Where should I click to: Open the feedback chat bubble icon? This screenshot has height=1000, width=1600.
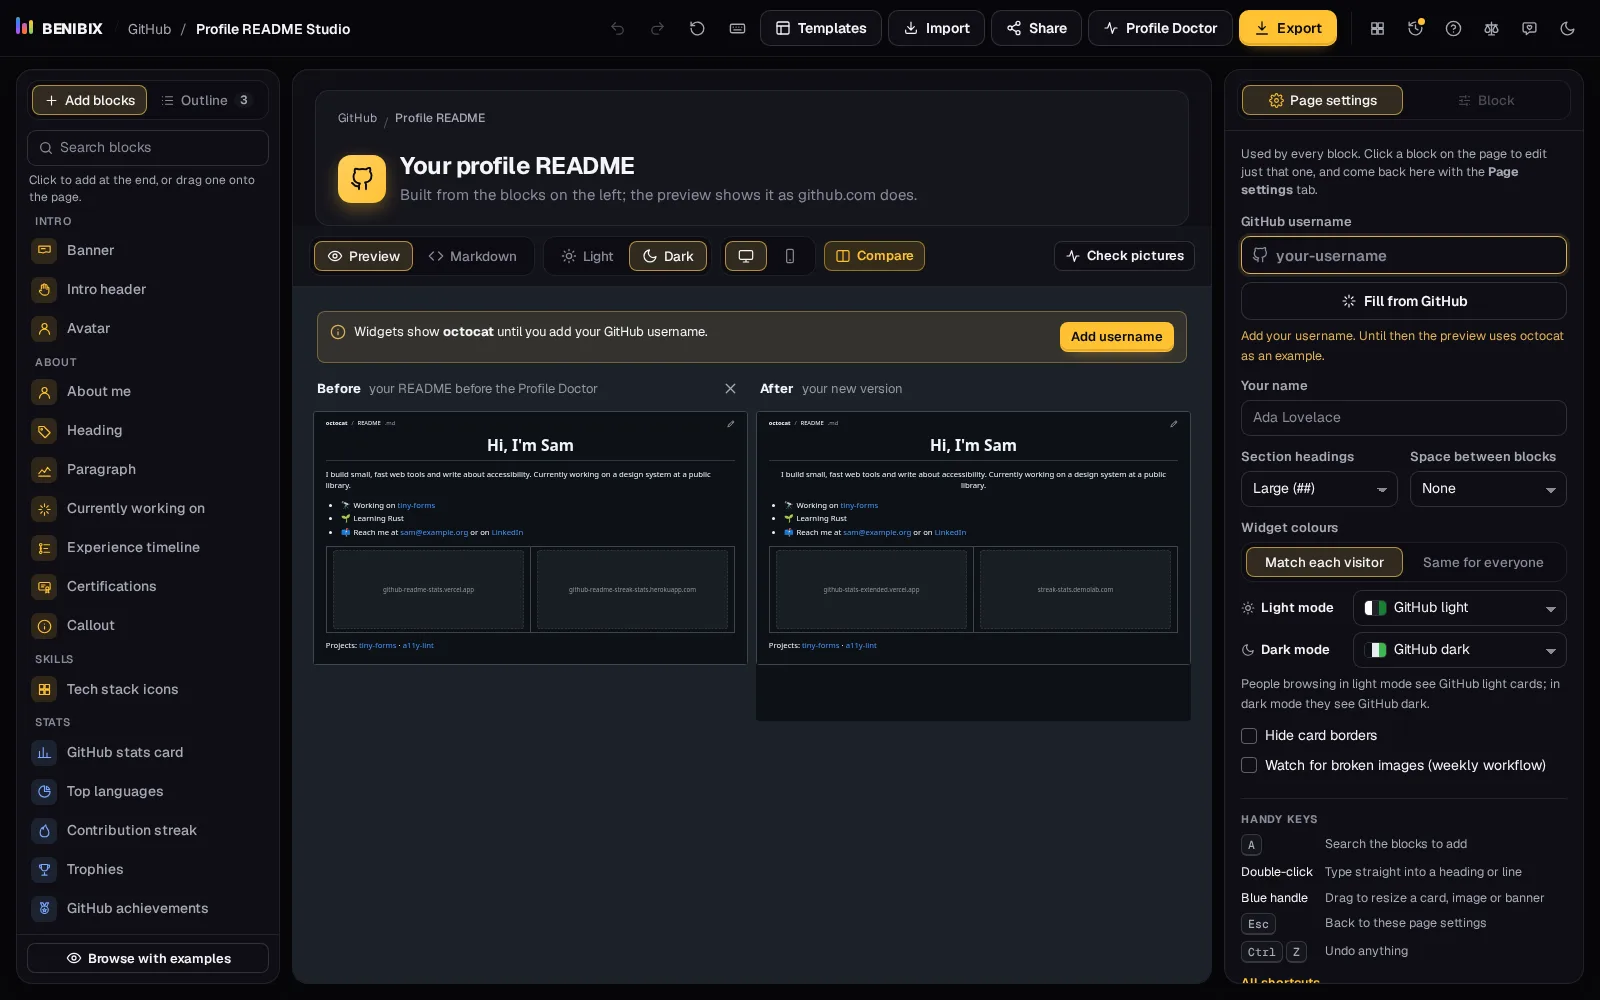point(1530,28)
